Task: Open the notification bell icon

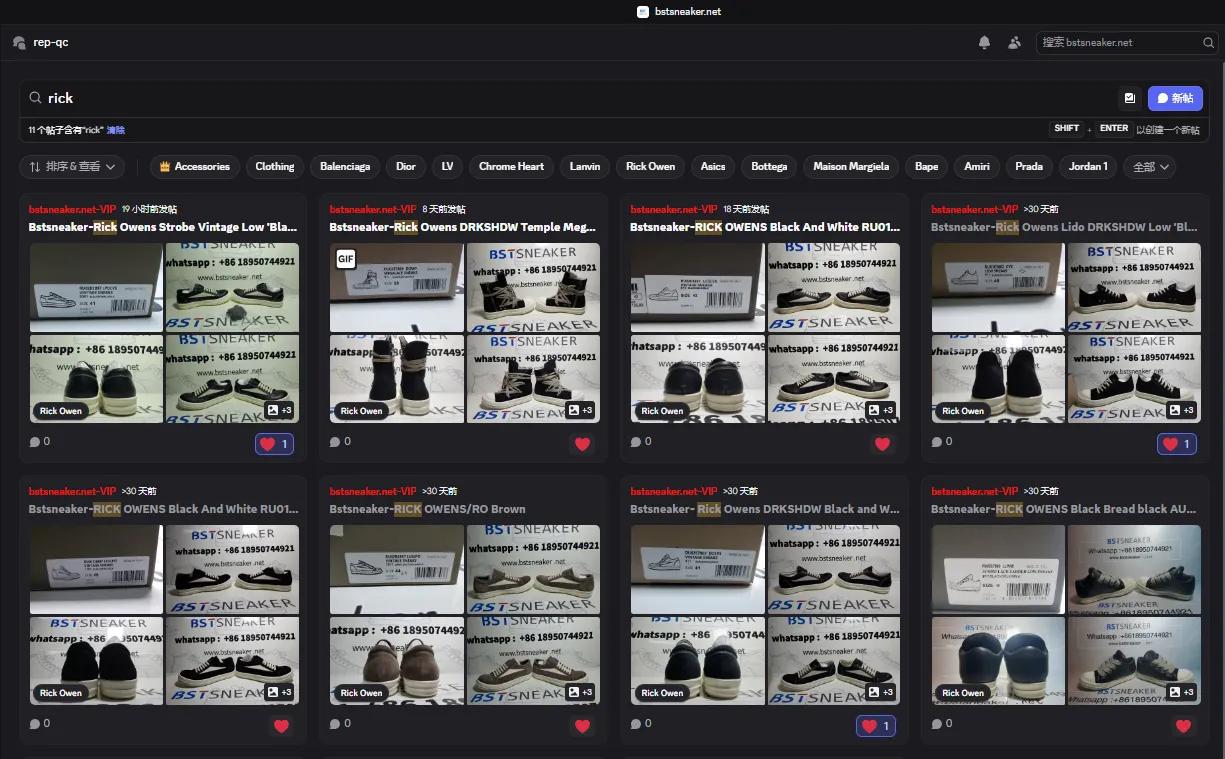Action: (984, 42)
